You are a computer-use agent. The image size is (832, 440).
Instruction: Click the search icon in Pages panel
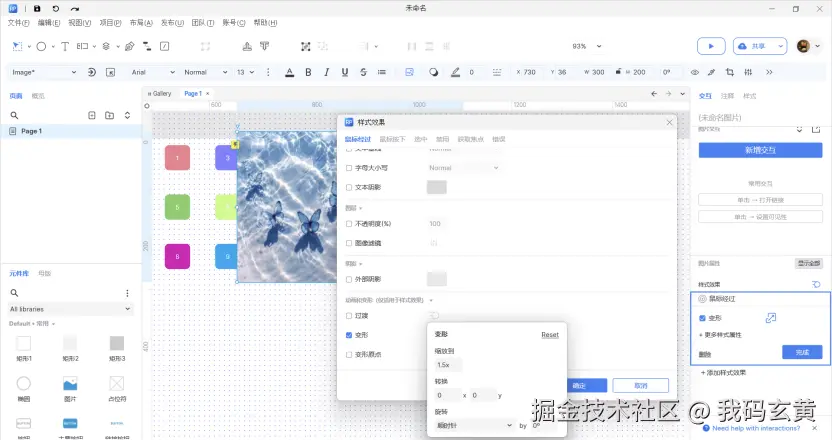click(14, 115)
